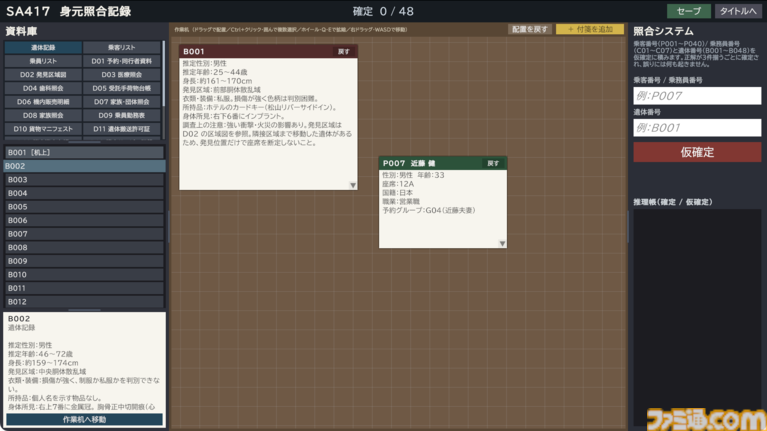
Task: Add a sticky note with 付箋を追加
Action: coord(590,29)
